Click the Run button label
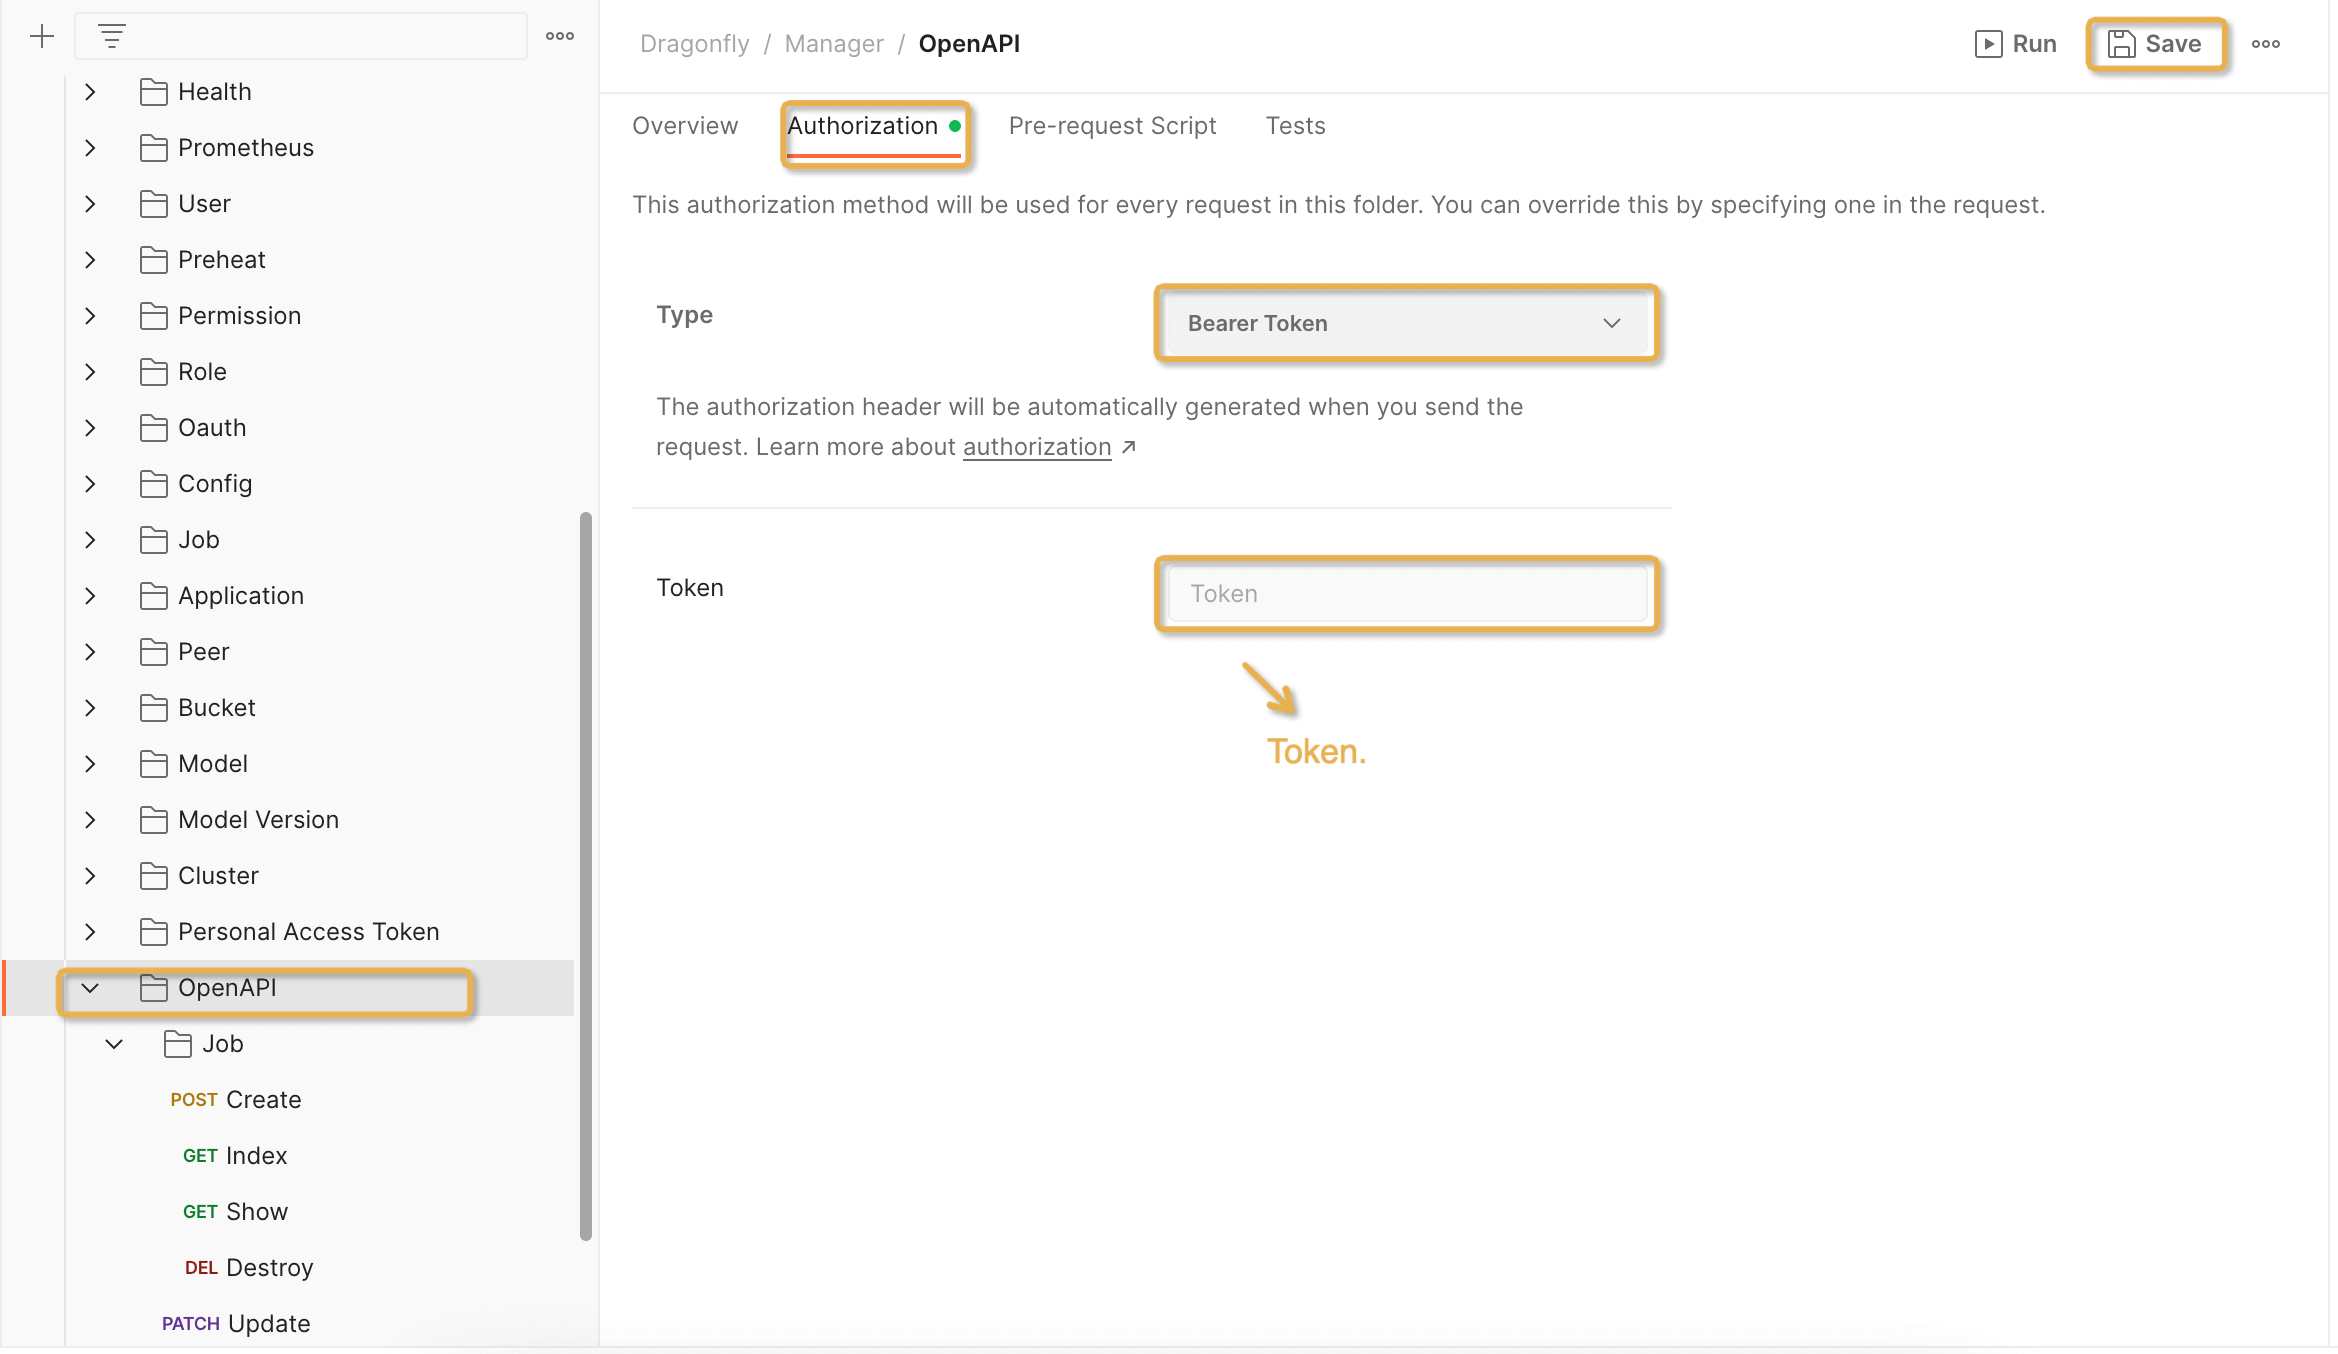The width and height of the screenshot is (2338, 1354). 2034,44
